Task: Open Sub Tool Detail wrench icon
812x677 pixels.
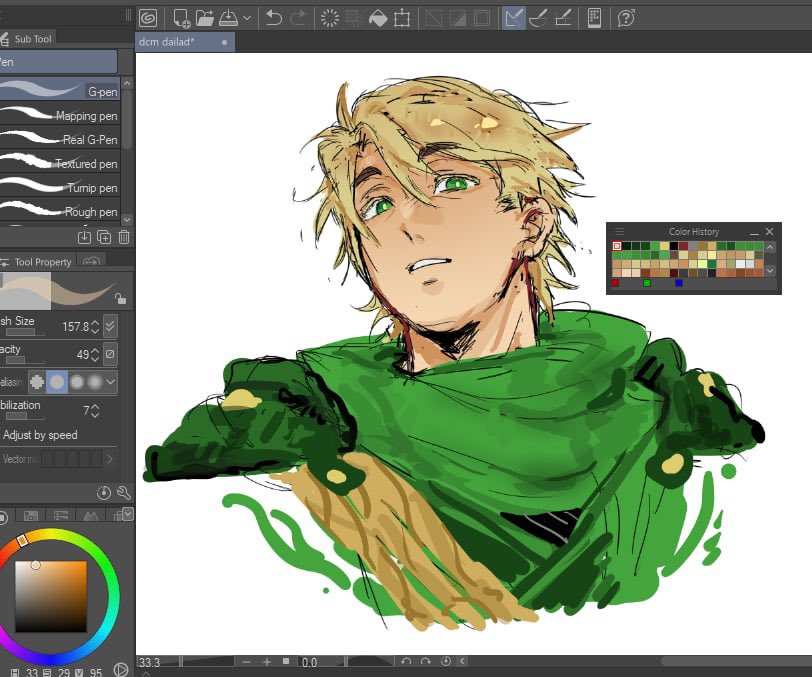Action: click(x=124, y=493)
